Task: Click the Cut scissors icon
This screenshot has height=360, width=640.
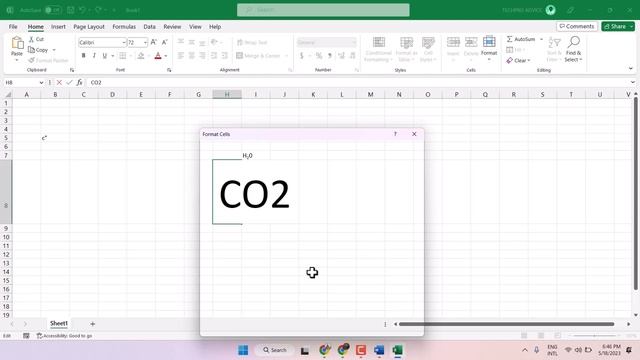Action: (31, 39)
